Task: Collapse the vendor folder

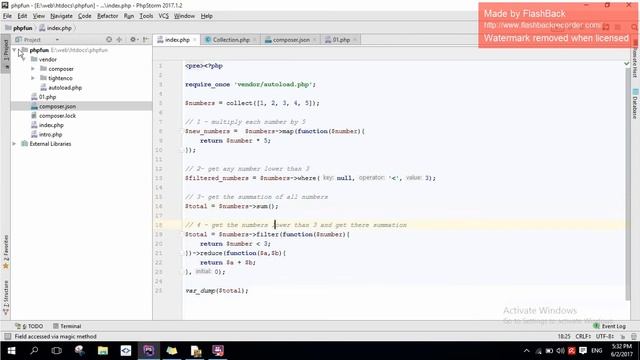Action: pos(24,60)
